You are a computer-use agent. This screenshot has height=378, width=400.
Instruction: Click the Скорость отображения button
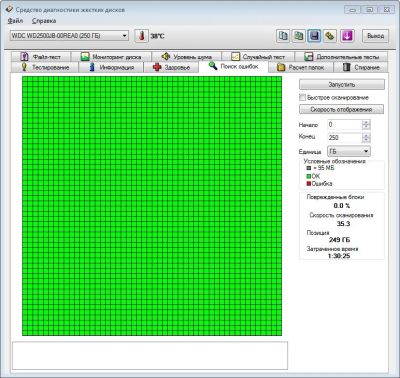pyautogui.click(x=341, y=109)
